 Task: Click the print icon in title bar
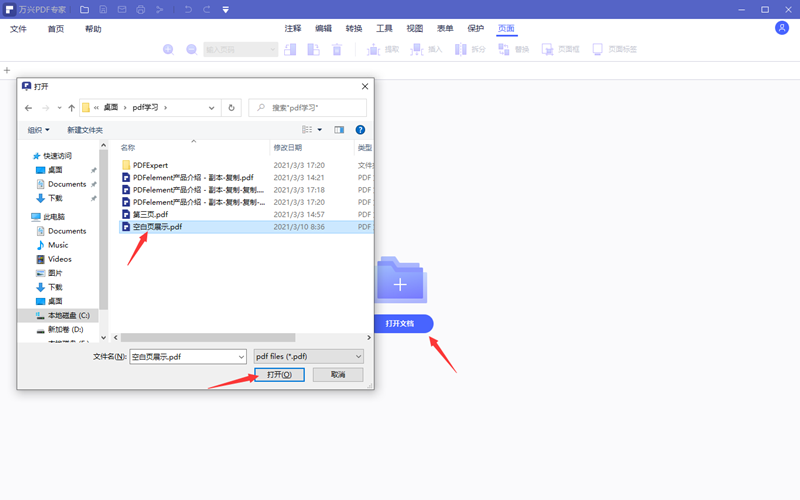pos(140,9)
